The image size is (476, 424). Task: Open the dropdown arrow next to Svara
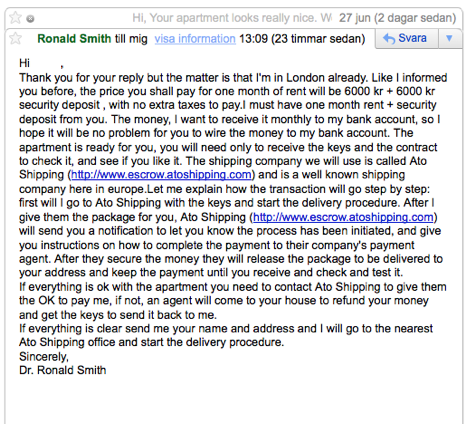[x=449, y=38]
